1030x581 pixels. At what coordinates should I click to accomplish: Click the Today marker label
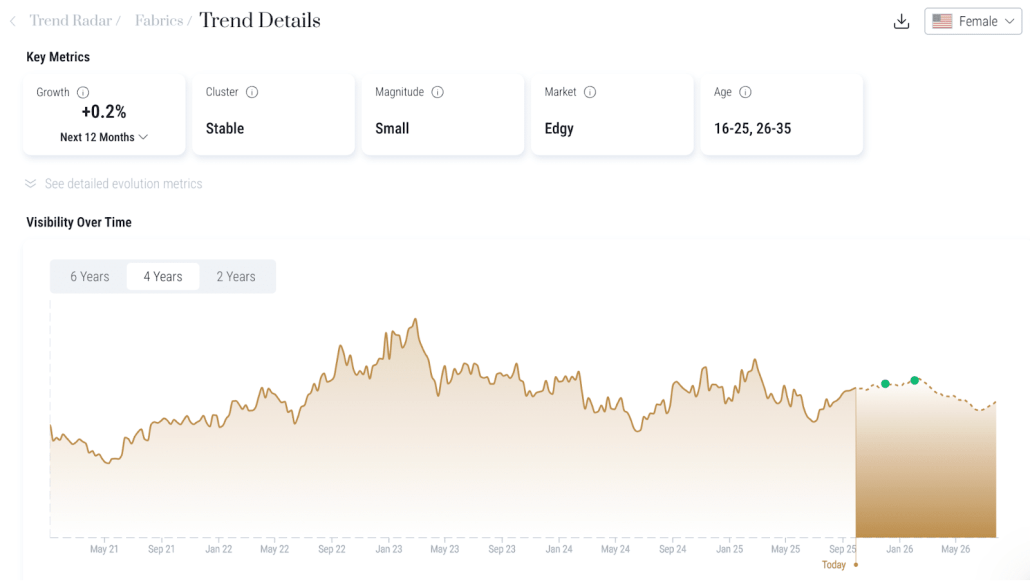pyautogui.click(x=834, y=565)
